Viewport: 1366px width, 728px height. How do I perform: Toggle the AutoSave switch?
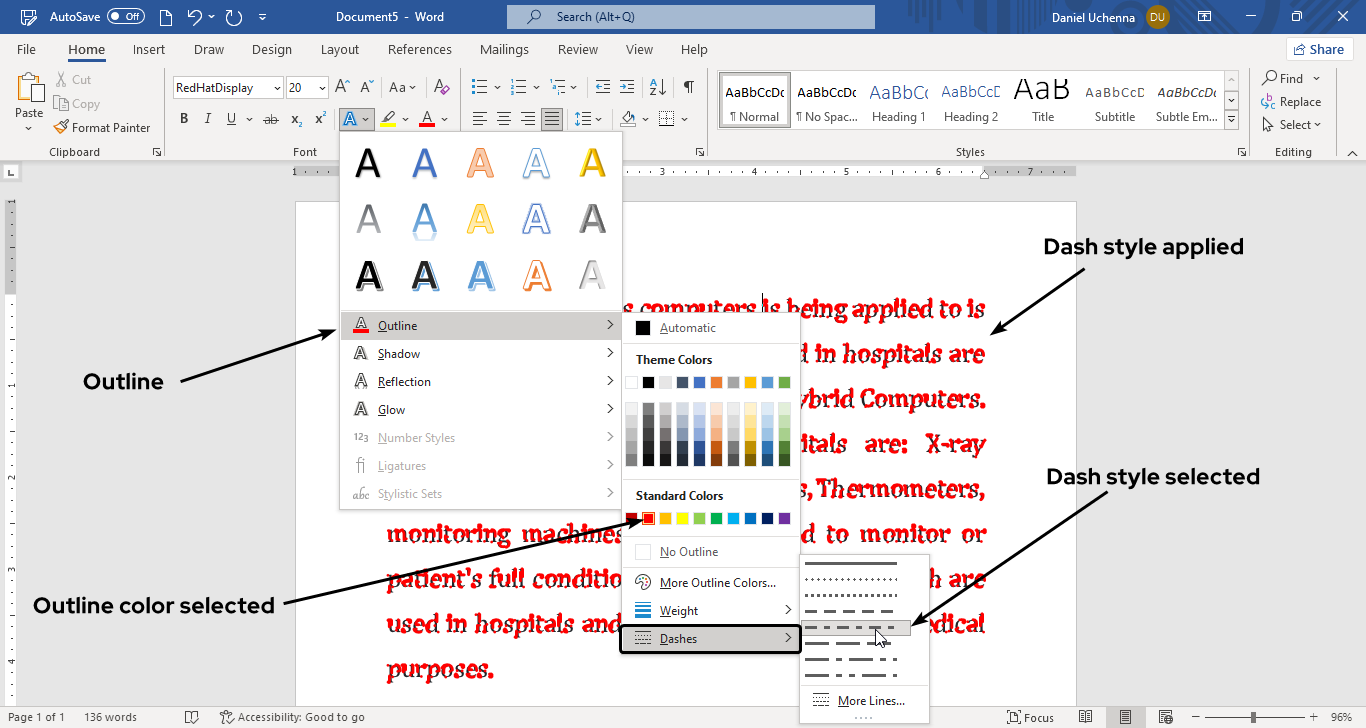coord(125,17)
